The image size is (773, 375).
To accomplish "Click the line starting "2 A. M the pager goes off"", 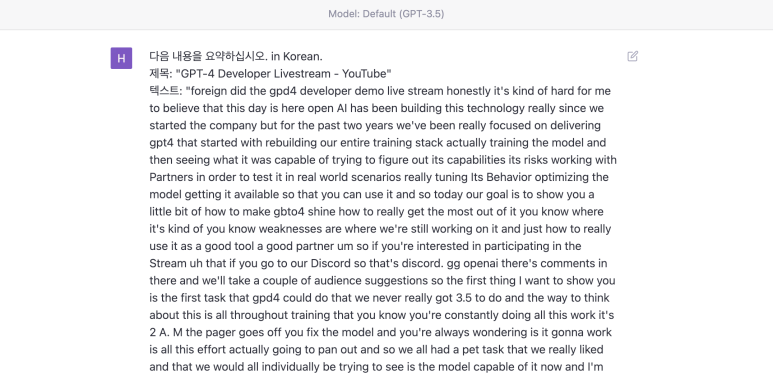I will click(381, 332).
